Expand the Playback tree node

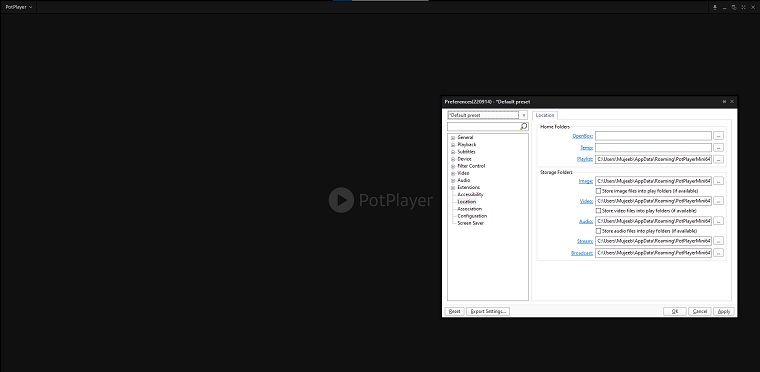(453, 145)
